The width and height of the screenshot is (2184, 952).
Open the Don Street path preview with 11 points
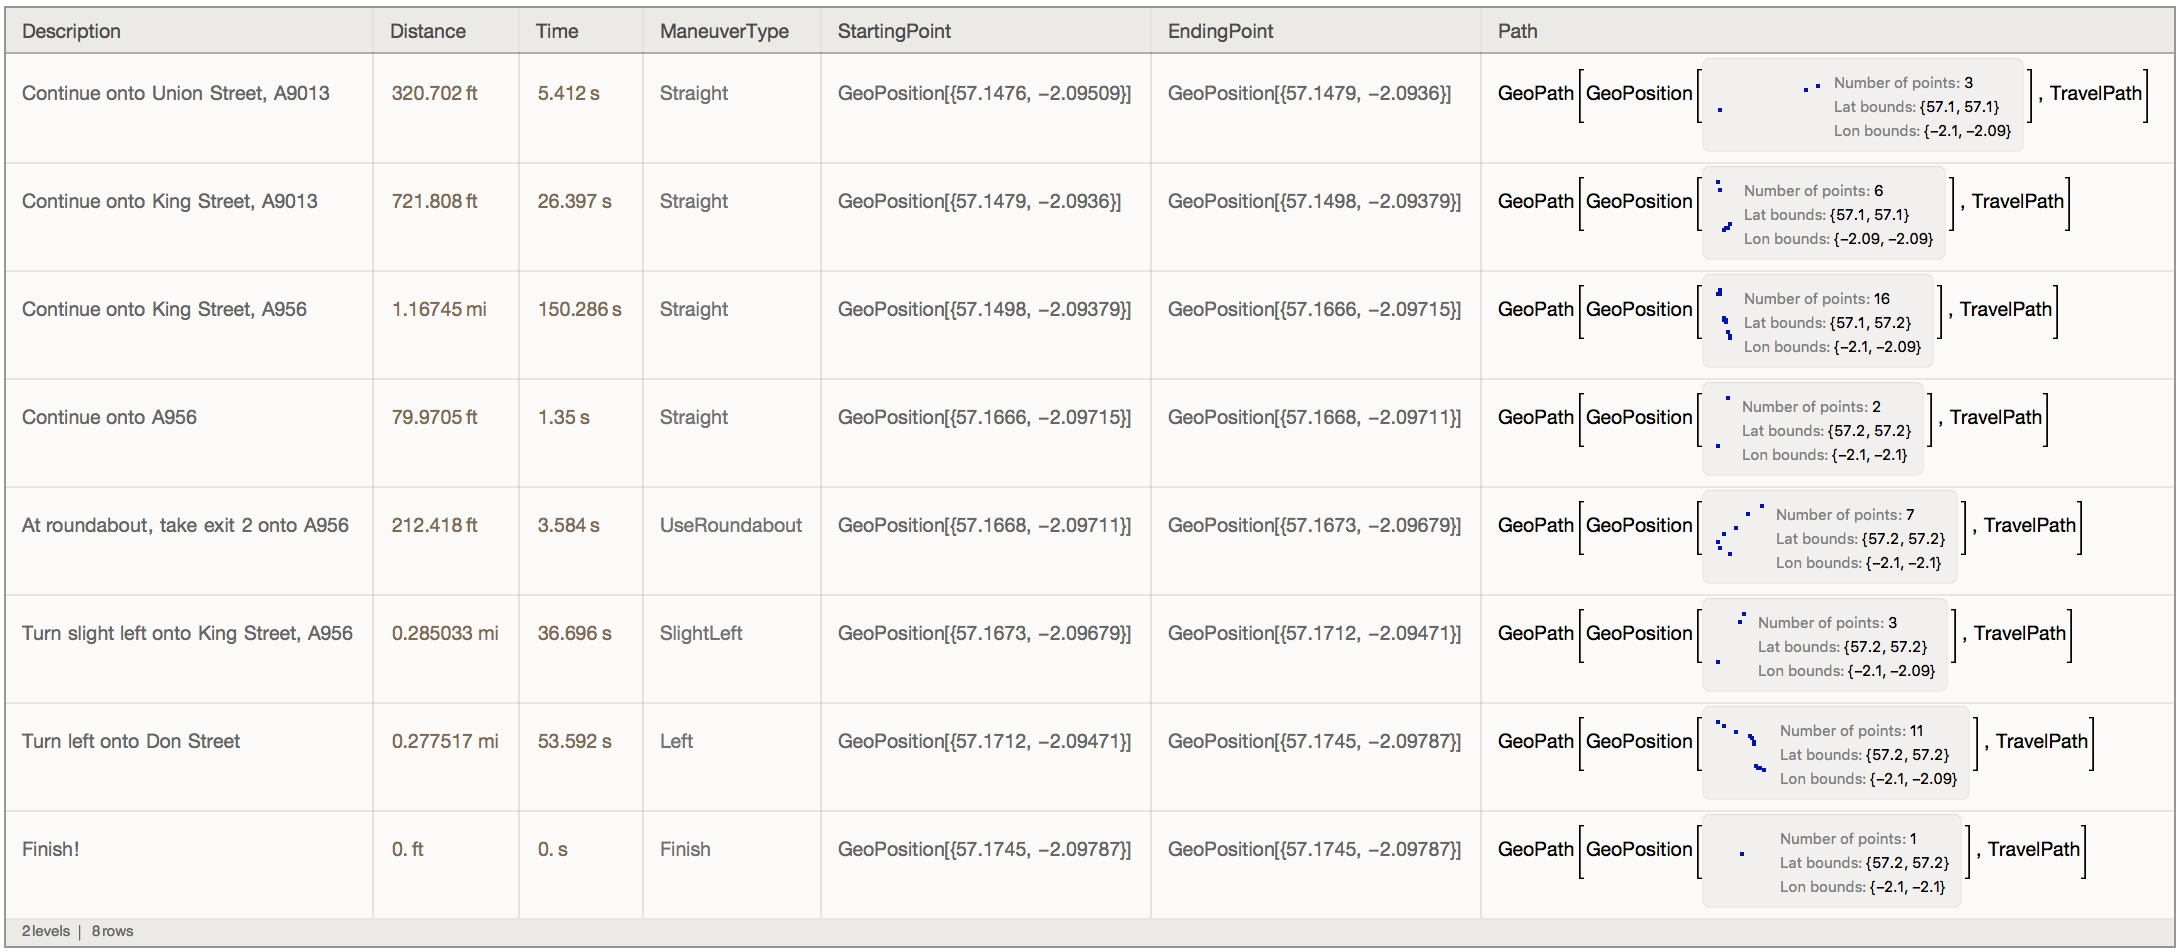click(1835, 754)
